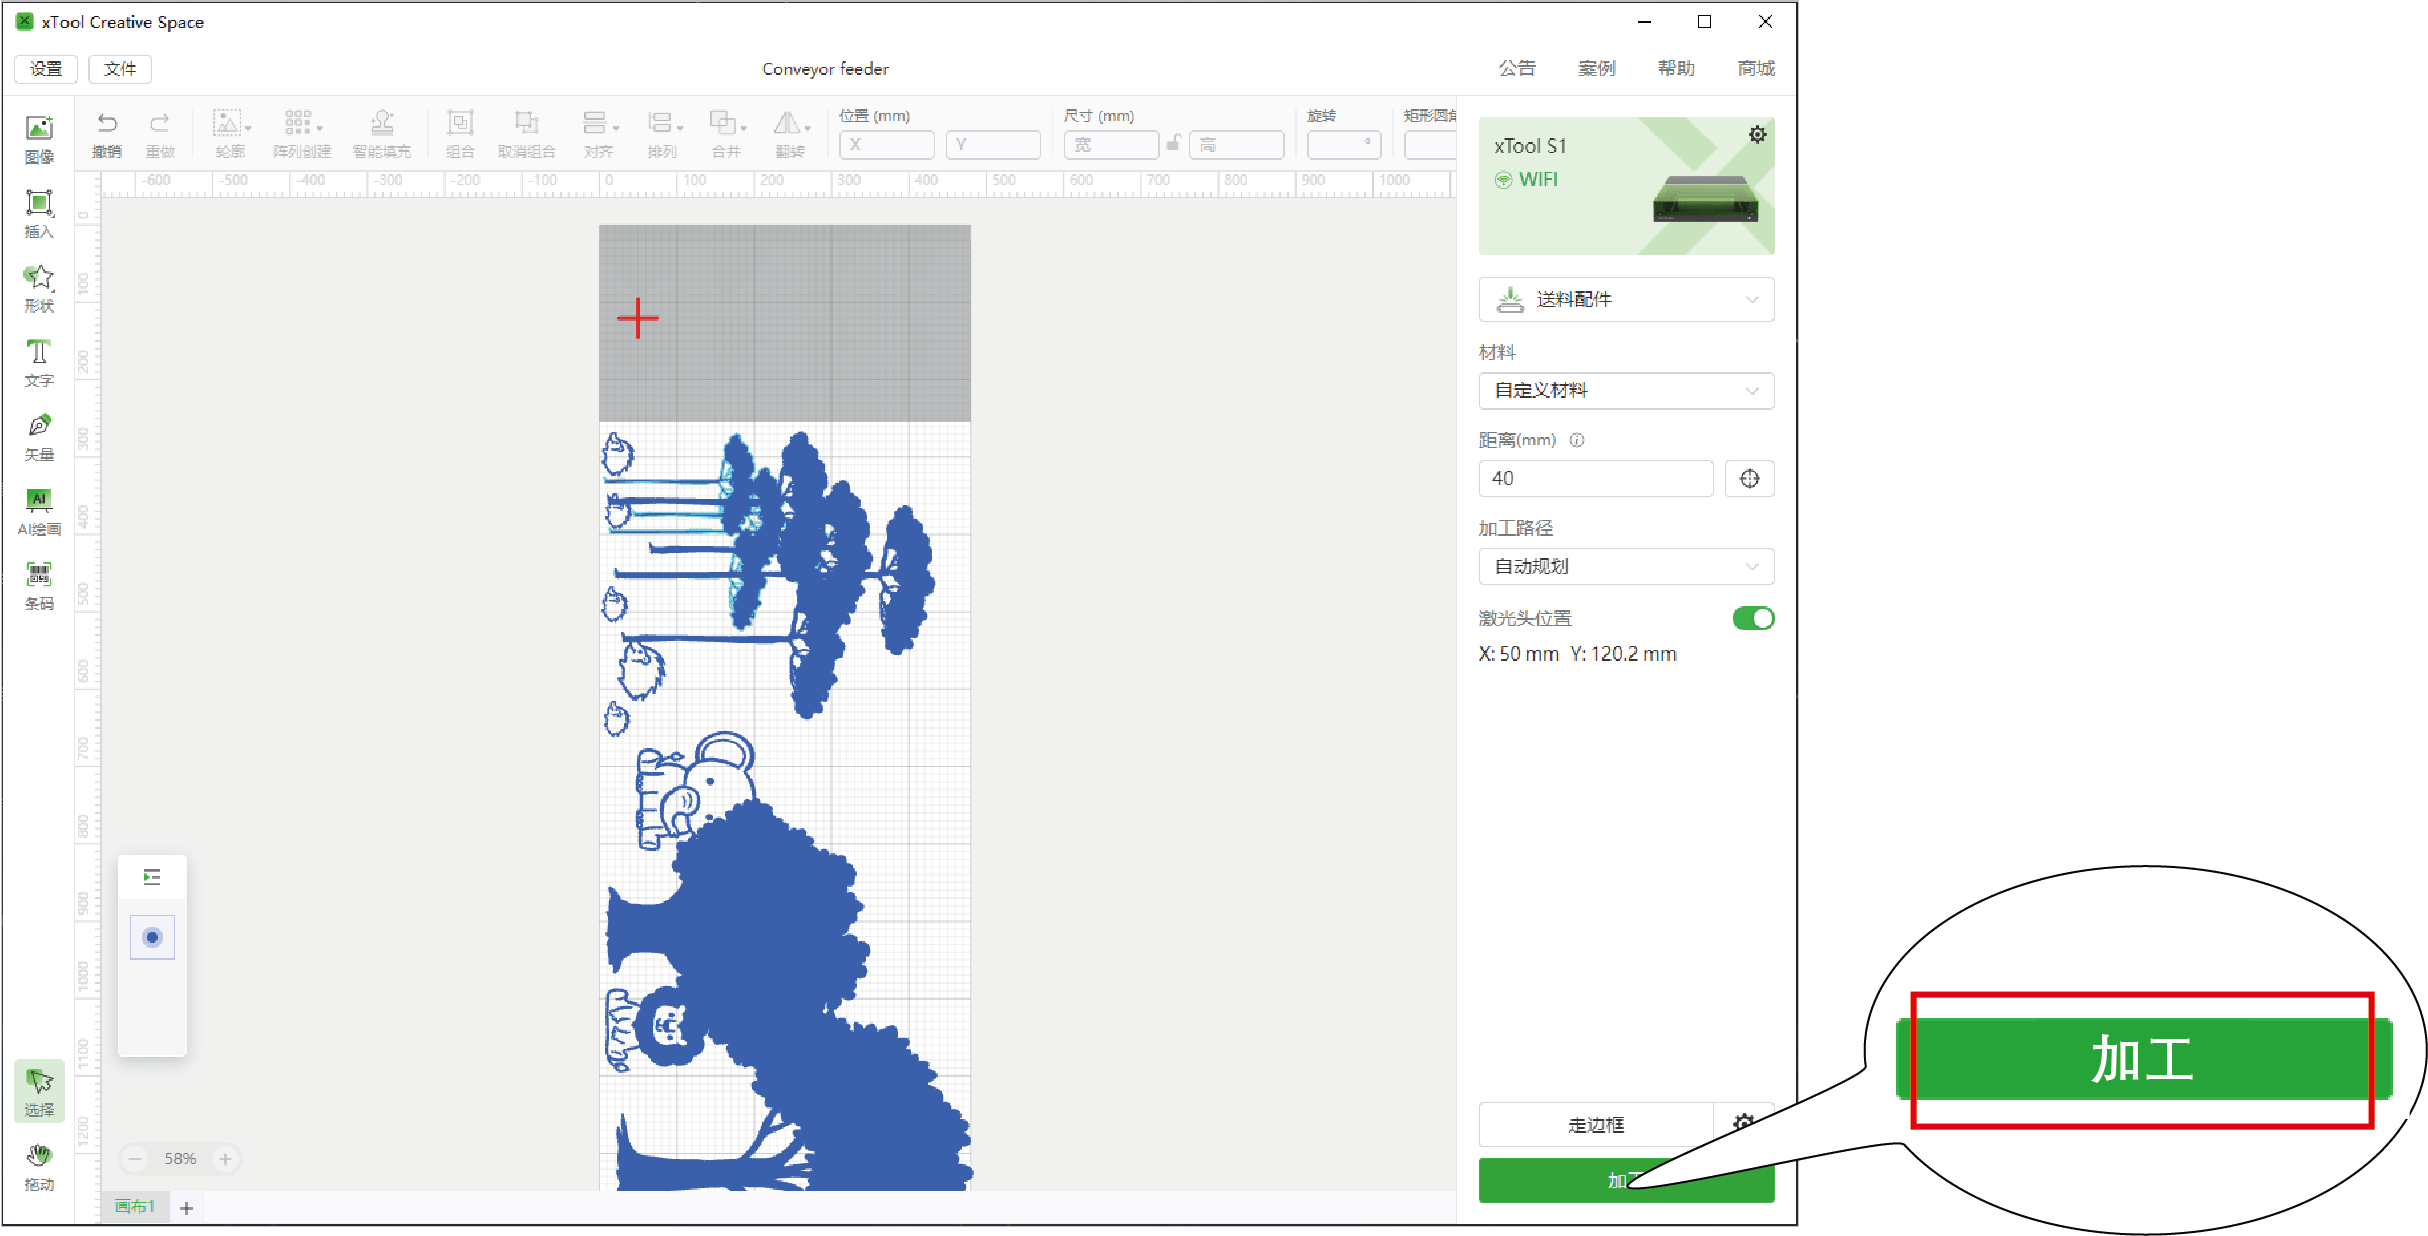Toggle the layer list panel icon
2428x1236 pixels.
point(152,877)
